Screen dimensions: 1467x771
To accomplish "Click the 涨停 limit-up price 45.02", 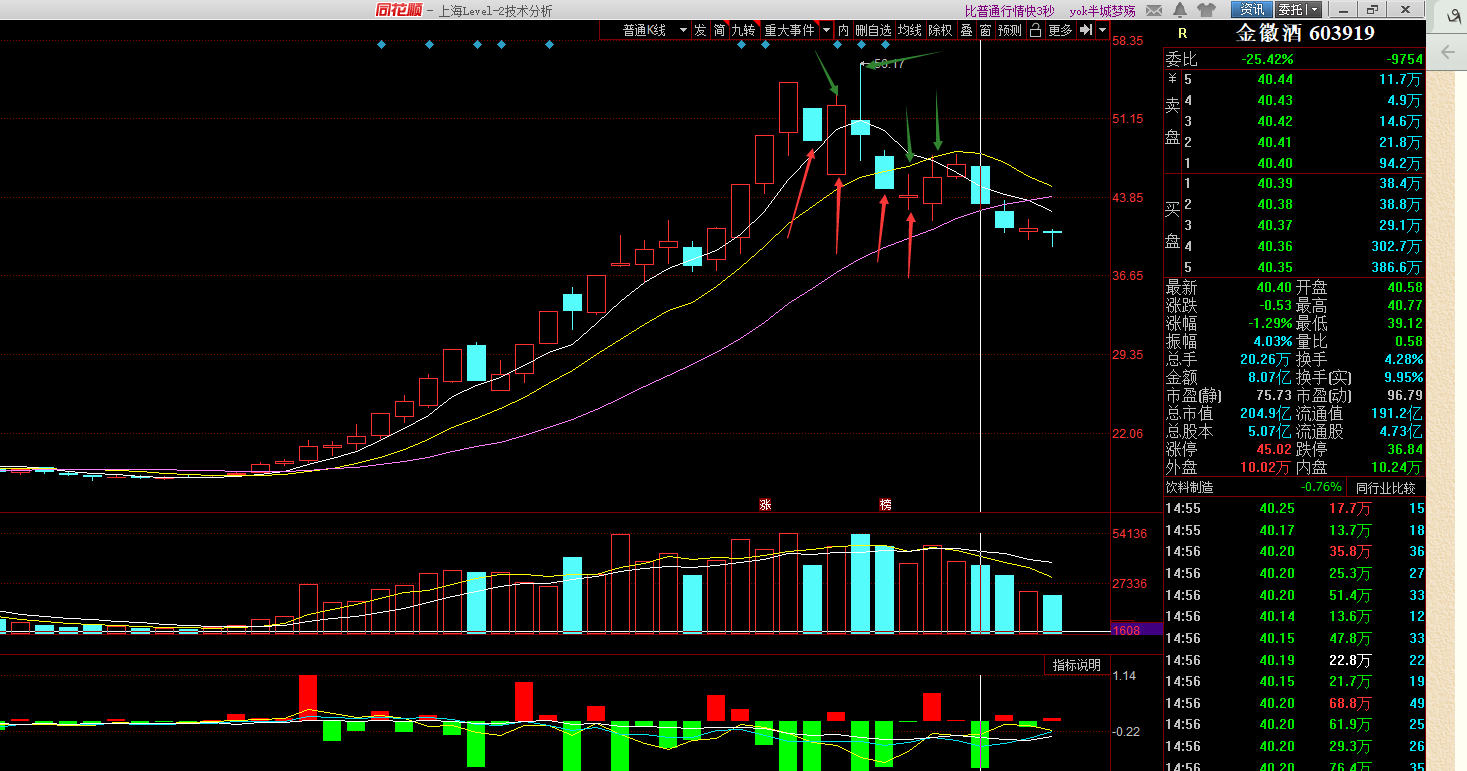I will tap(1273, 450).
